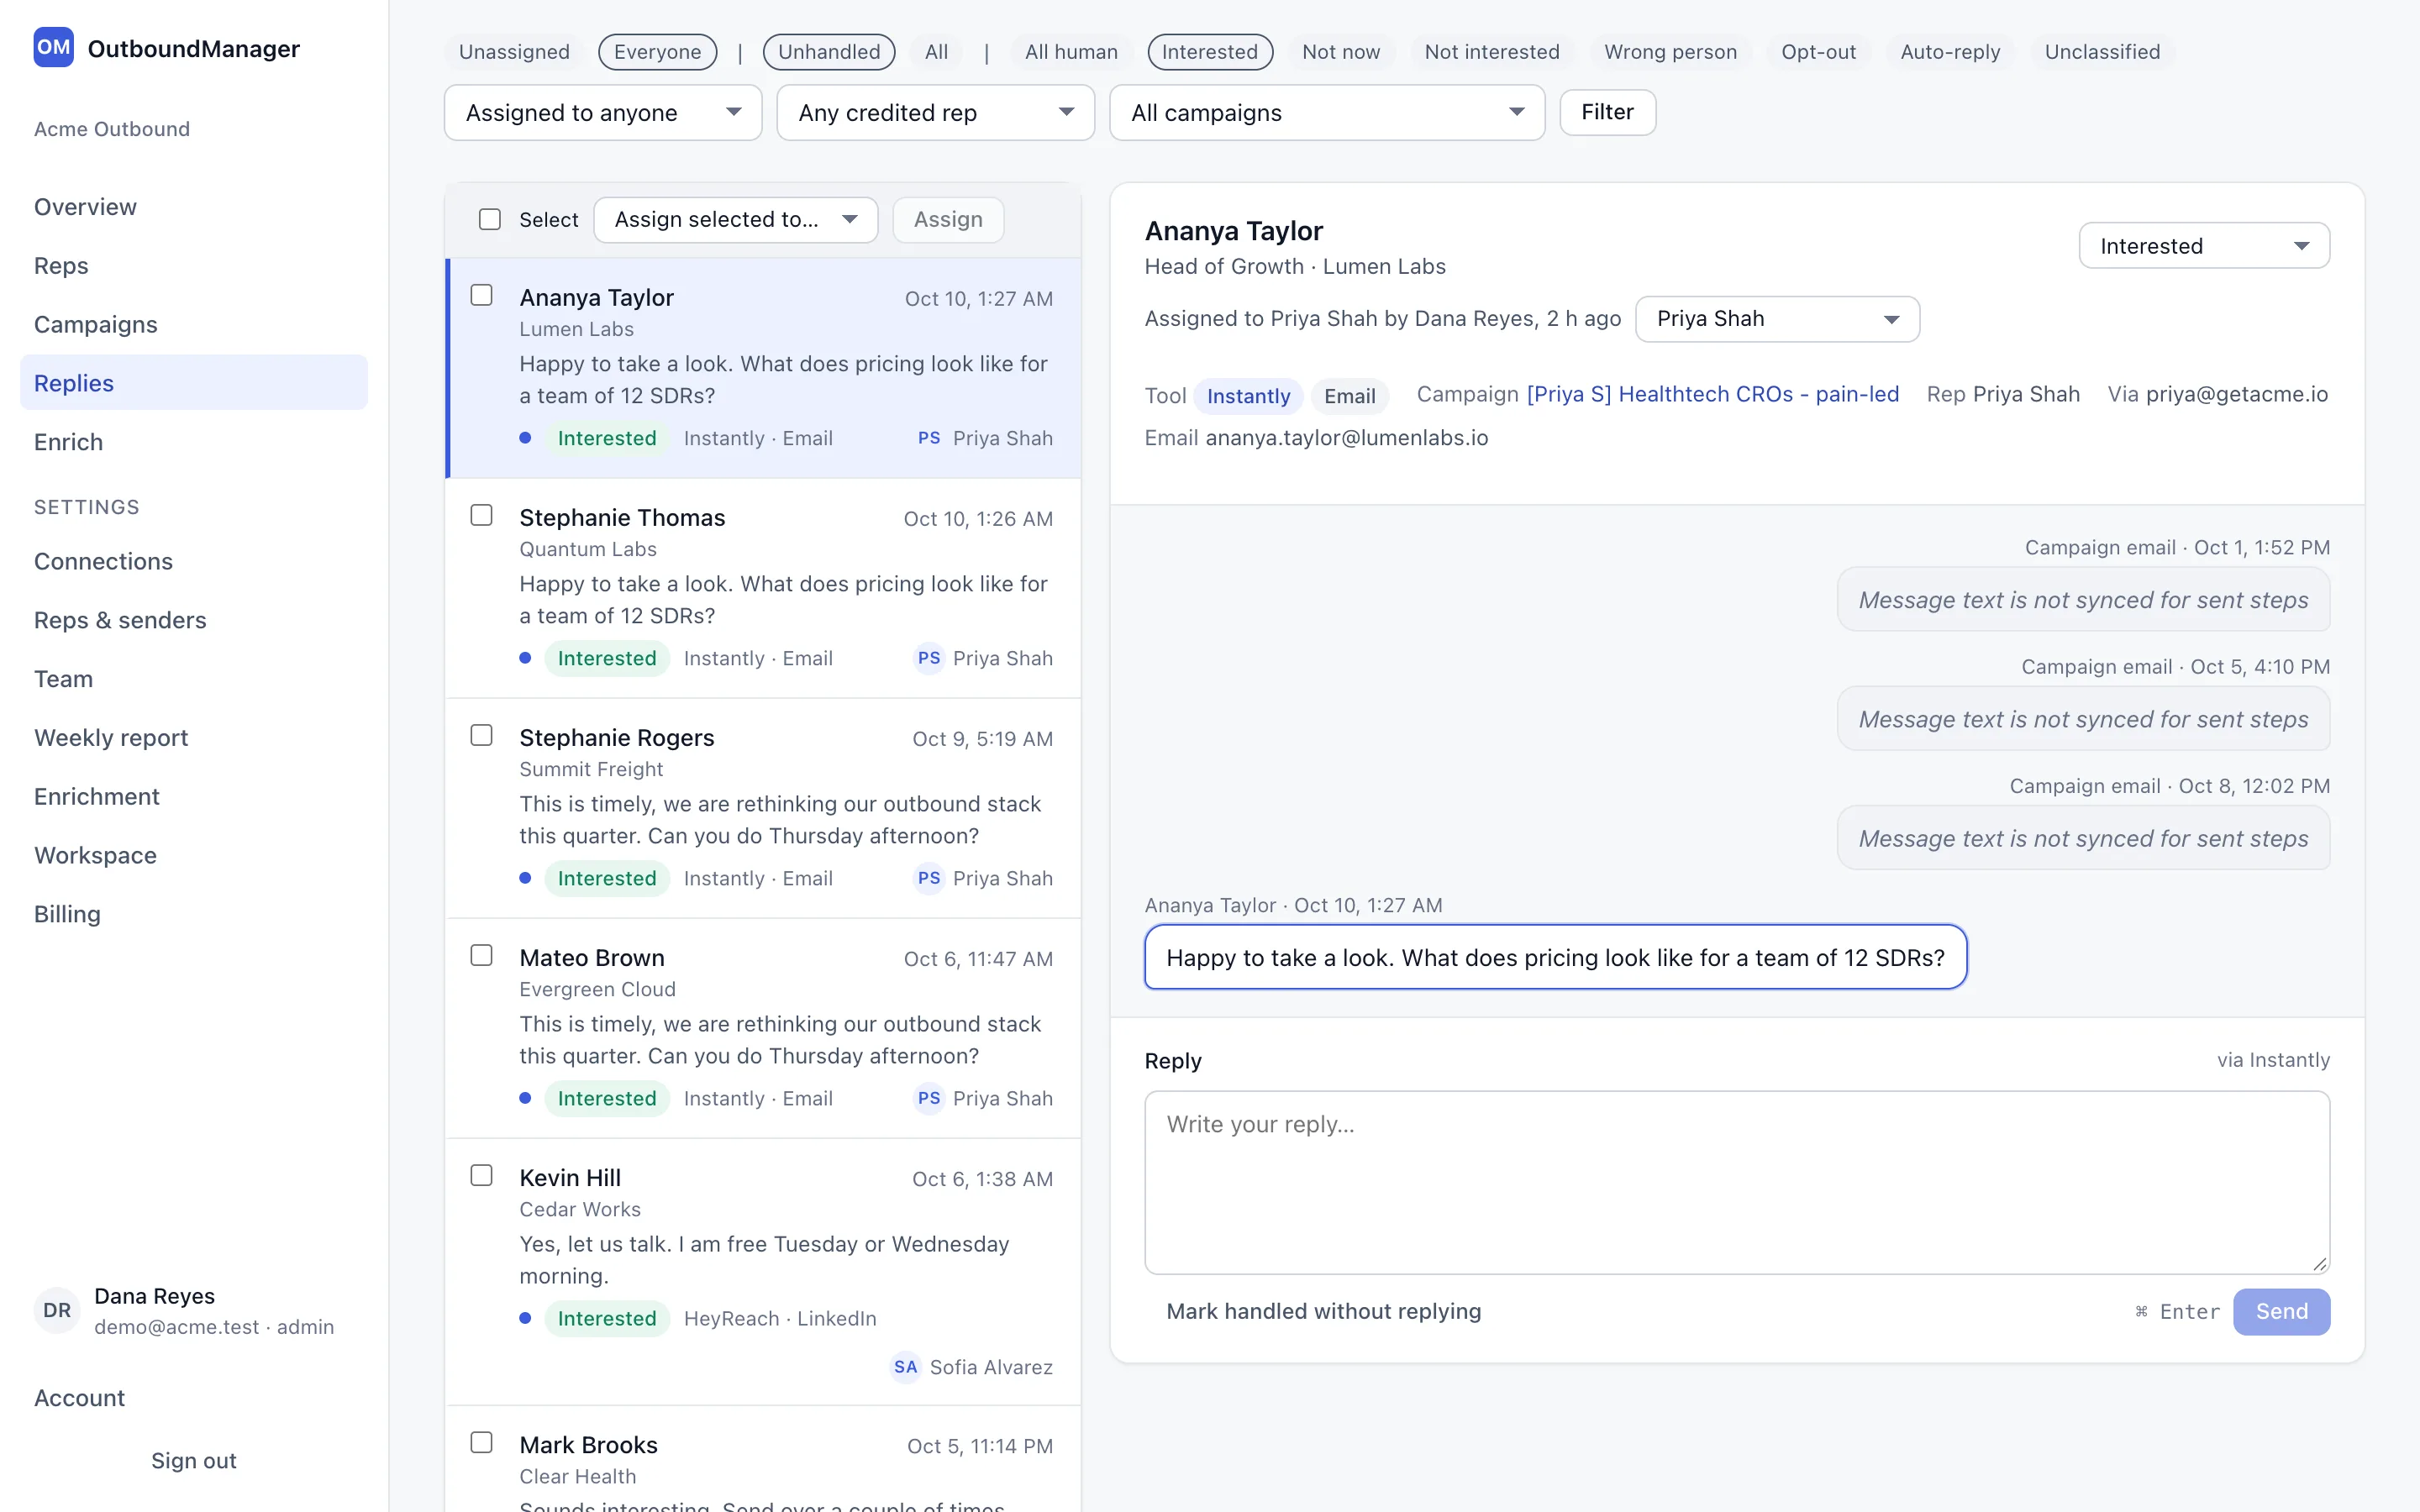2420x1512 pixels.
Task: Check the Stephanie Rogers reply checkbox
Action: pos(481,735)
